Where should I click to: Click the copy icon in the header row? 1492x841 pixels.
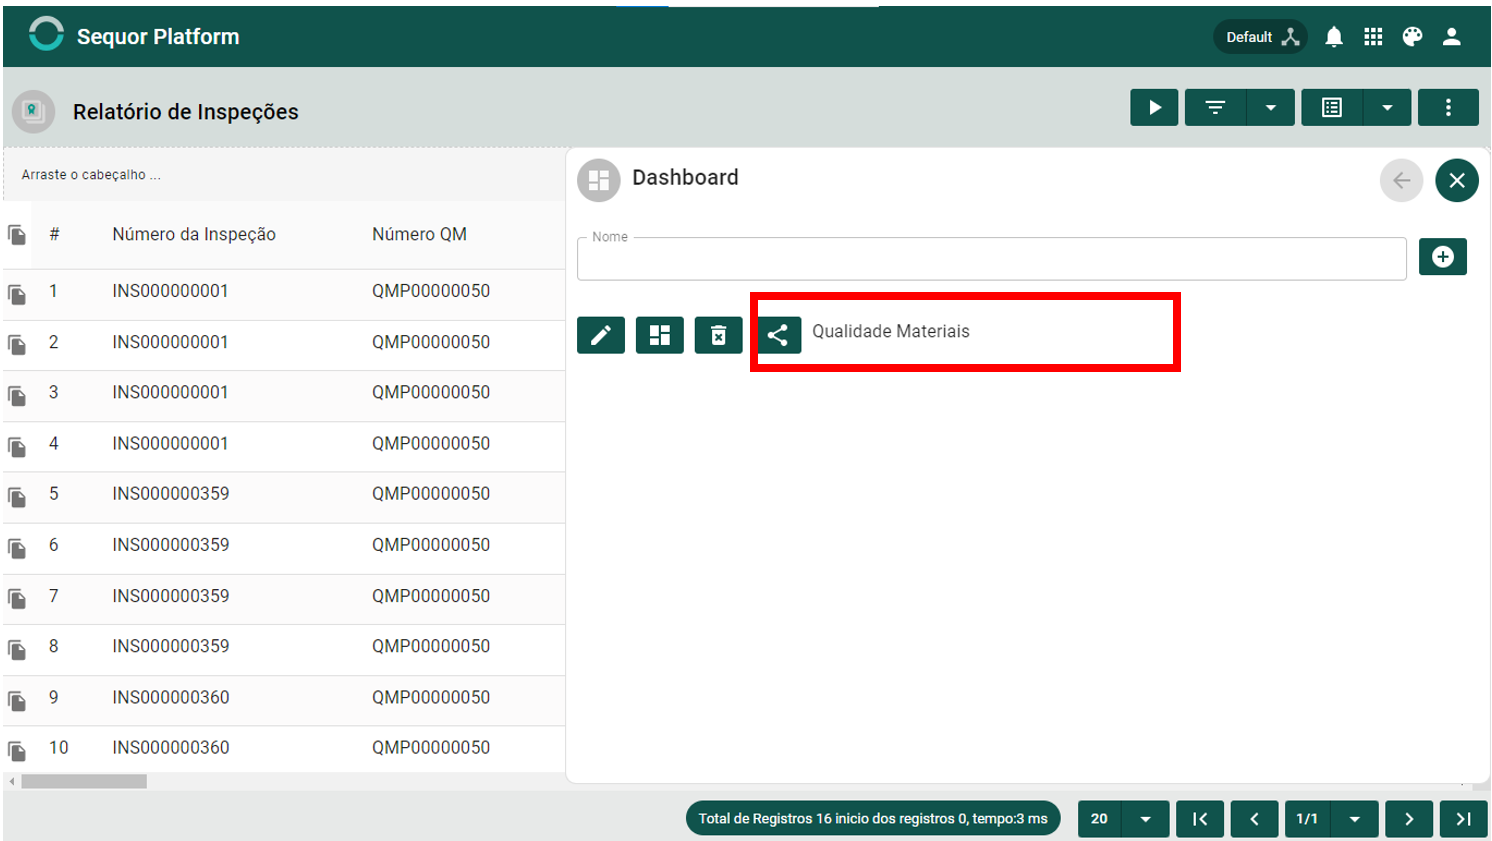(17, 235)
